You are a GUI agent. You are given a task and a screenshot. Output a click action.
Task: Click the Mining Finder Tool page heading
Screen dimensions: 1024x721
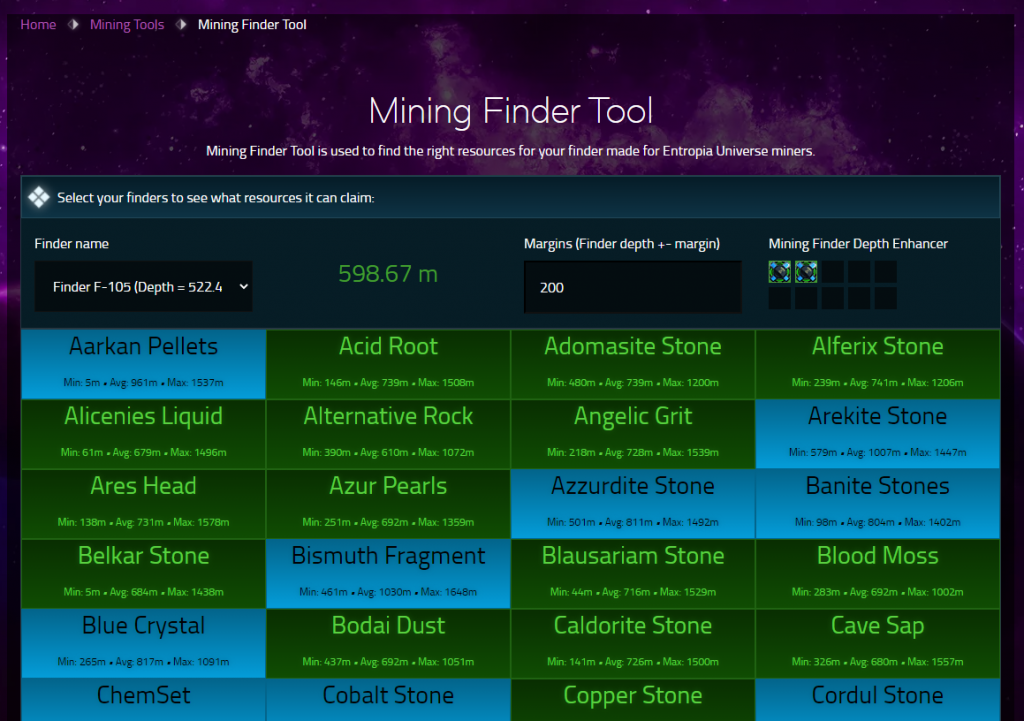[x=511, y=110]
